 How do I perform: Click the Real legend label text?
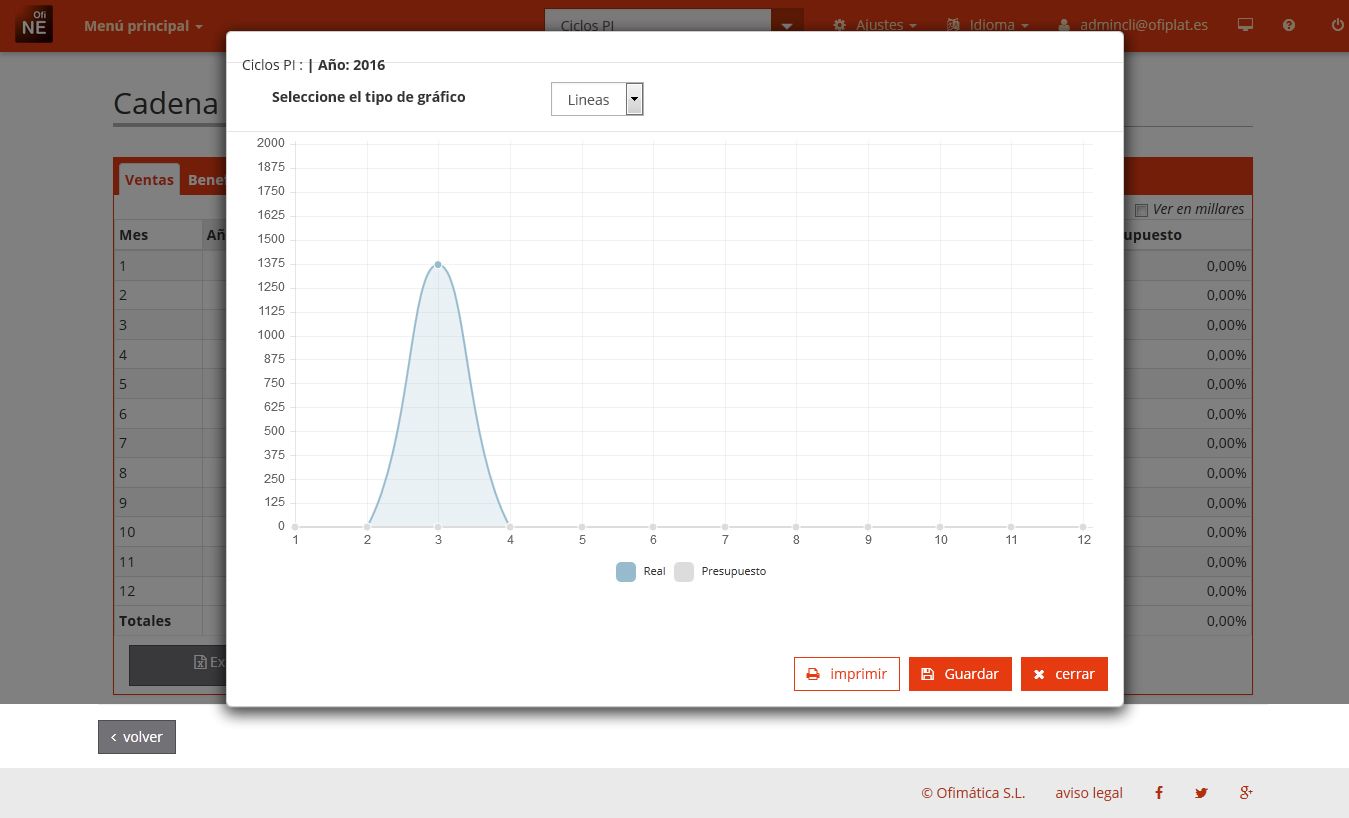[654, 571]
